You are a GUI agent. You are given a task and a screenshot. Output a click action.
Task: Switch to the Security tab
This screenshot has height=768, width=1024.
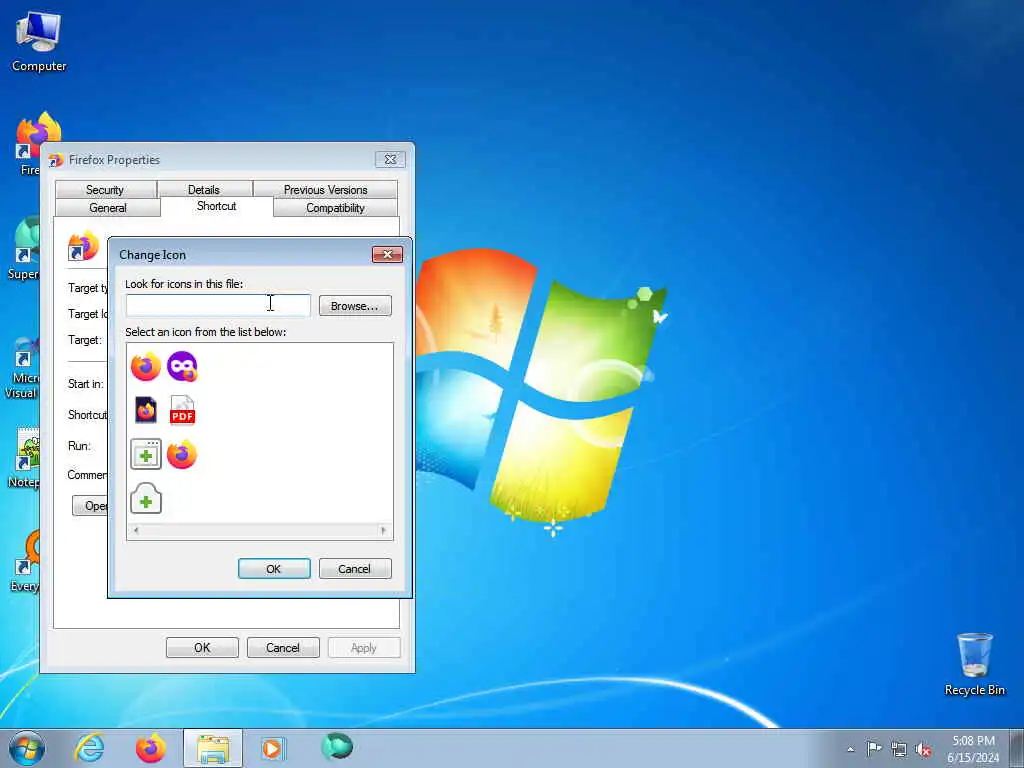(x=105, y=189)
